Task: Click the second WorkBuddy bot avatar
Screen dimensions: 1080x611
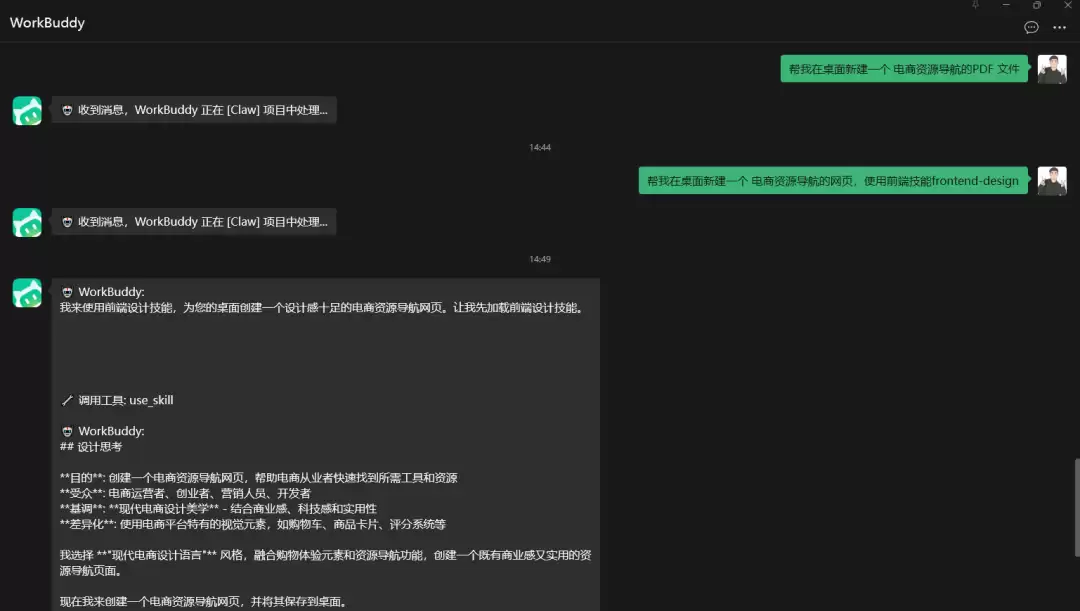Action: pyautogui.click(x=27, y=223)
